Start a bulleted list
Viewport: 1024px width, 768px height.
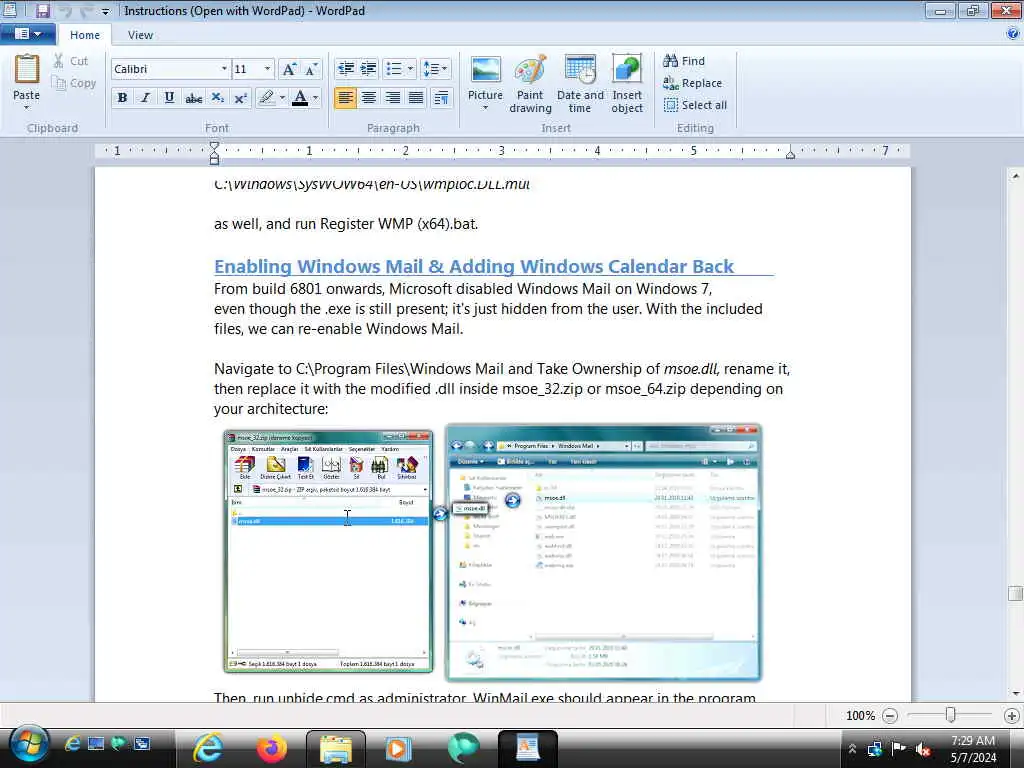pyautogui.click(x=394, y=69)
